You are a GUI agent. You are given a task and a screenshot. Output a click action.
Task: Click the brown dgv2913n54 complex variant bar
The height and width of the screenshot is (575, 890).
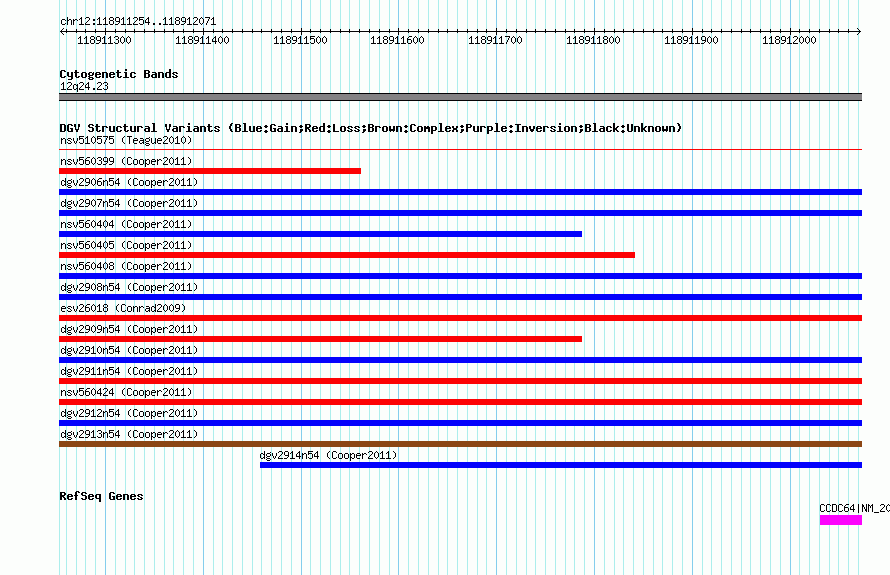pyautogui.click(x=460, y=444)
